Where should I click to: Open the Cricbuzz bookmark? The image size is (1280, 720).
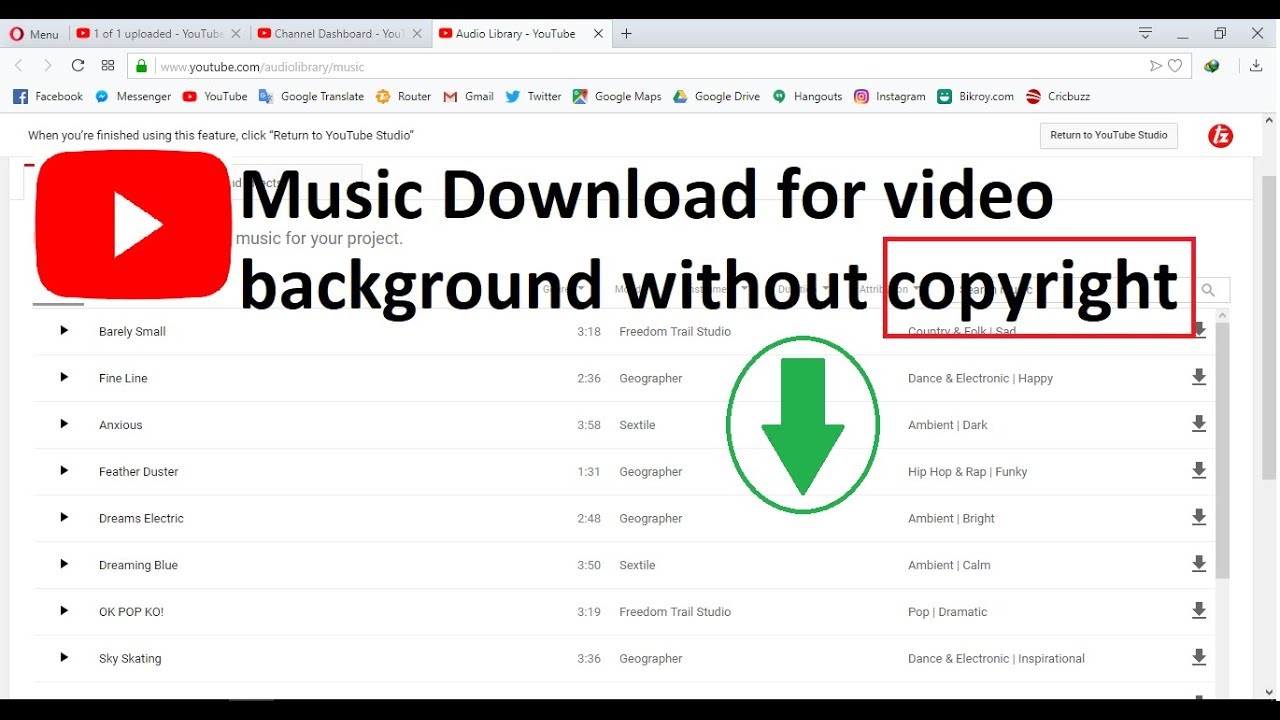(x=1058, y=97)
